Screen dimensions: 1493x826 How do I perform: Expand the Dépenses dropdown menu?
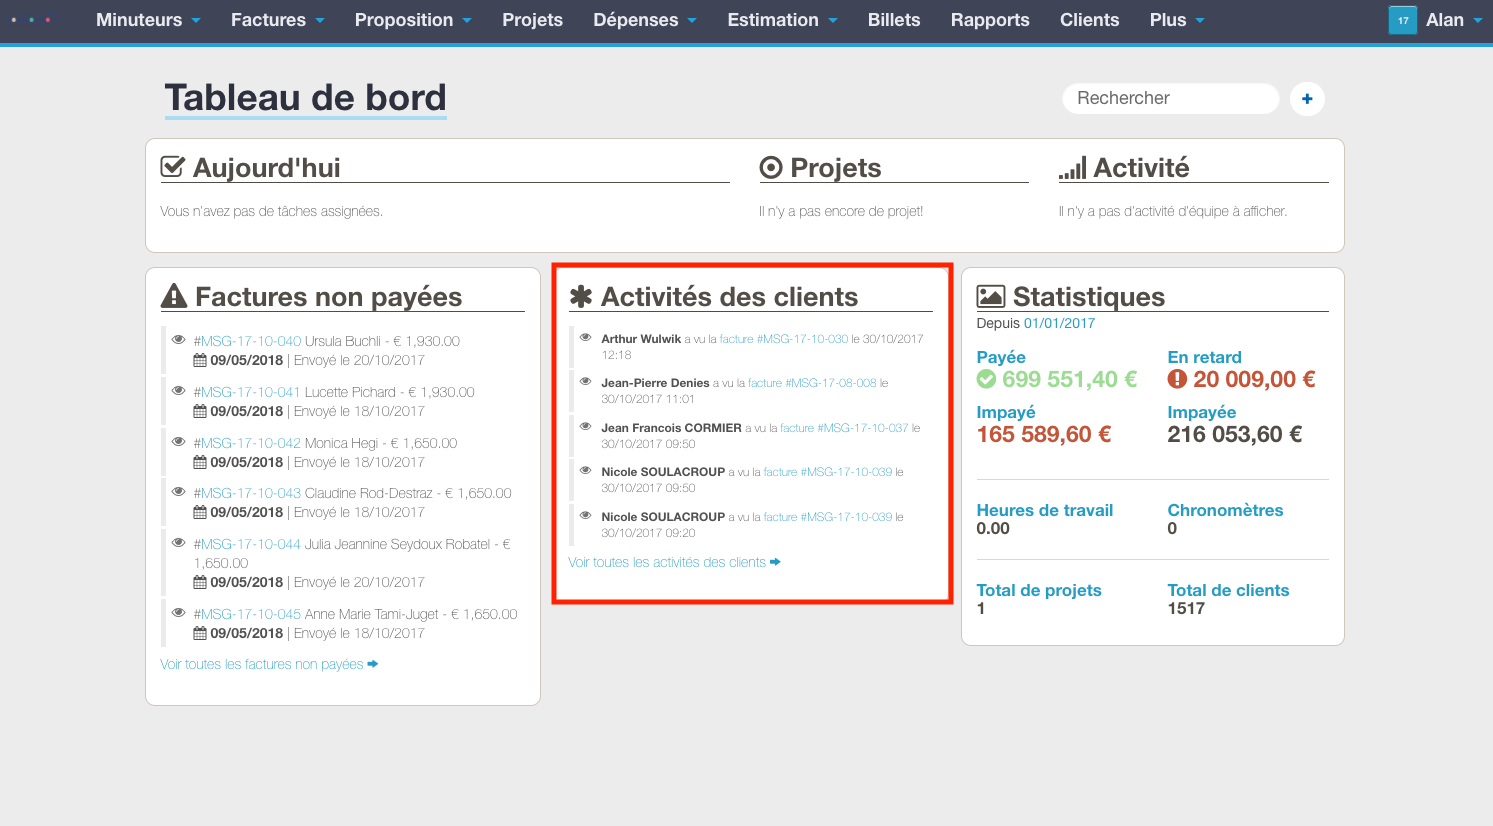pos(645,20)
